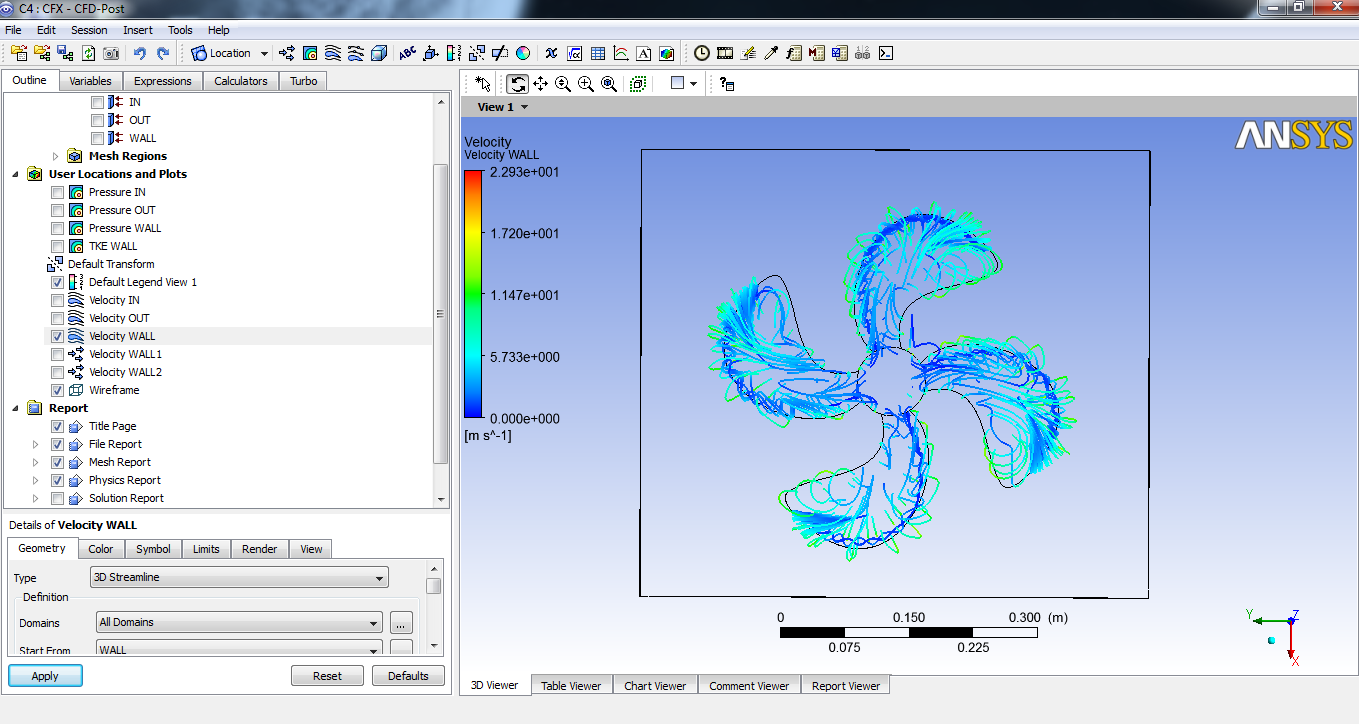The height and width of the screenshot is (724, 1359).
Task: Click the Fit View magnifier icon
Action: coord(609,84)
